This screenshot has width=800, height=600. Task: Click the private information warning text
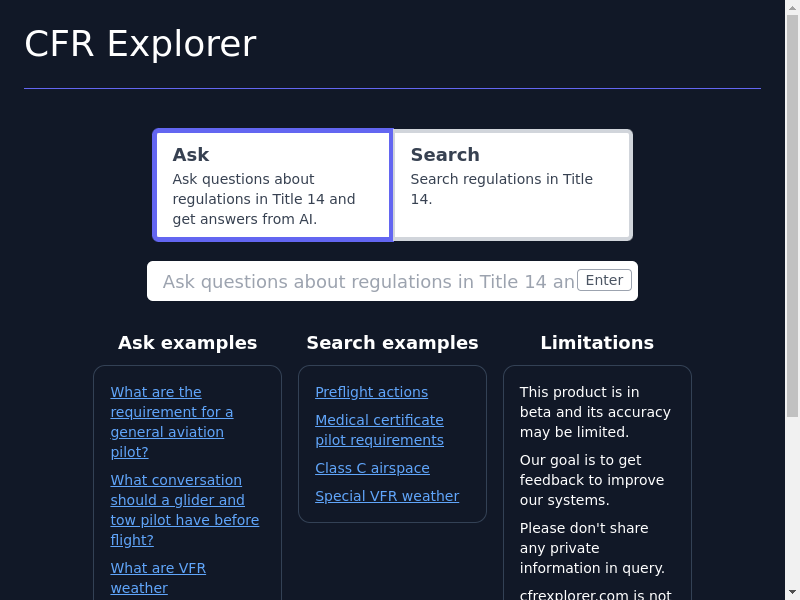tap(592, 548)
